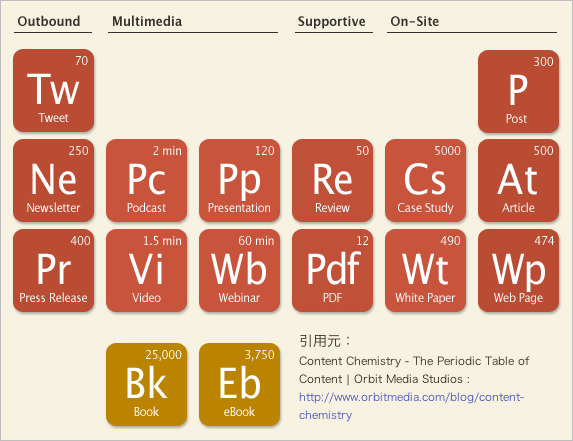Image resolution: width=573 pixels, height=441 pixels.
Task: Click the Outbound column heading
Action: point(49,21)
